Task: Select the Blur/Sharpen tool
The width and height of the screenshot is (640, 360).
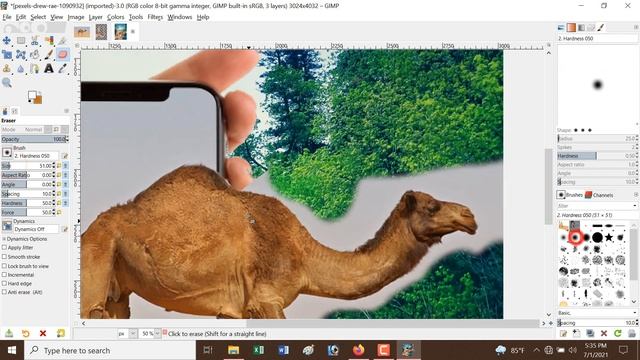Action: tap(21, 68)
